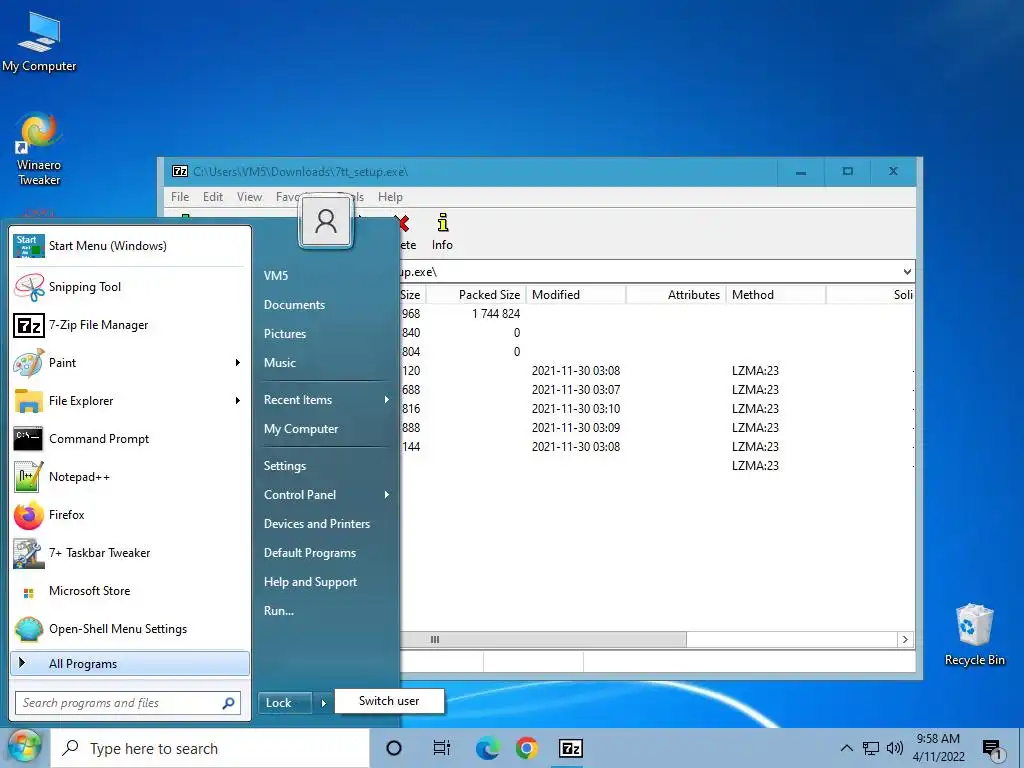Open View menu in 7-Zip
Viewport: 1024px width, 768px height.
[249, 197]
